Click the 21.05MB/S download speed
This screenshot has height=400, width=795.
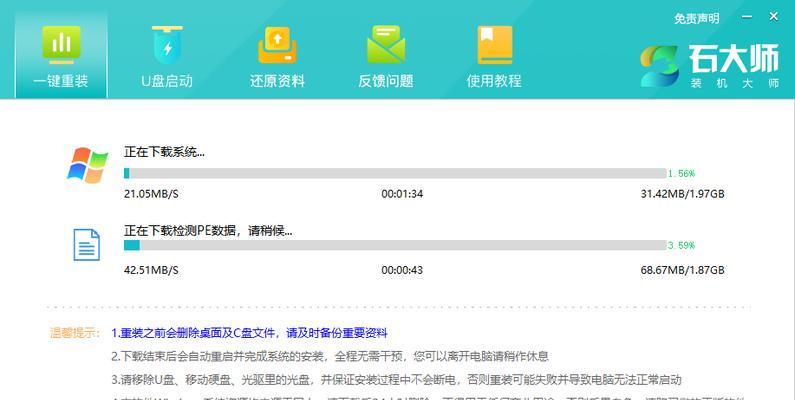pos(151,194)
